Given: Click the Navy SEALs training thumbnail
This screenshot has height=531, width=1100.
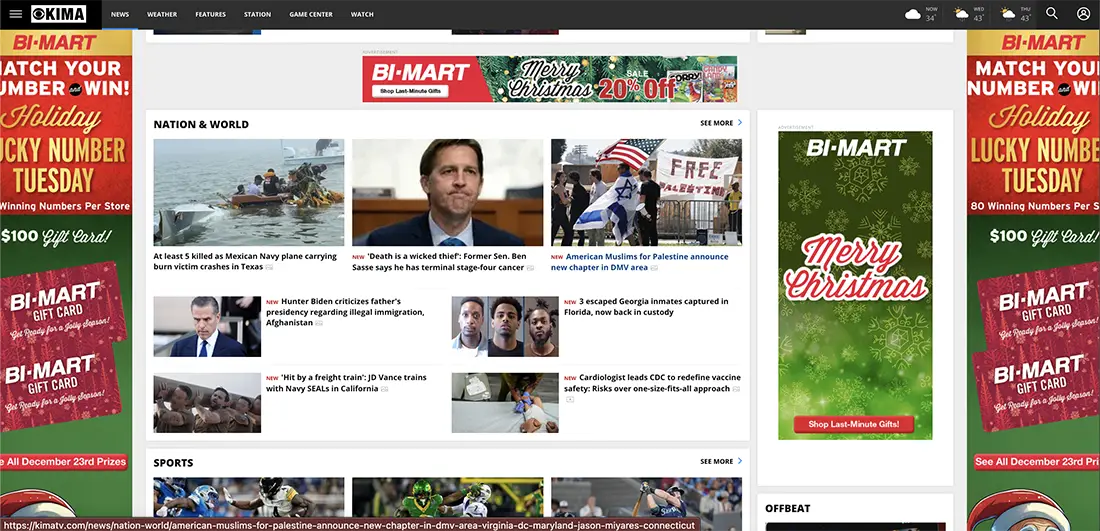Looking at the screenshot, I should click(207, 403).
